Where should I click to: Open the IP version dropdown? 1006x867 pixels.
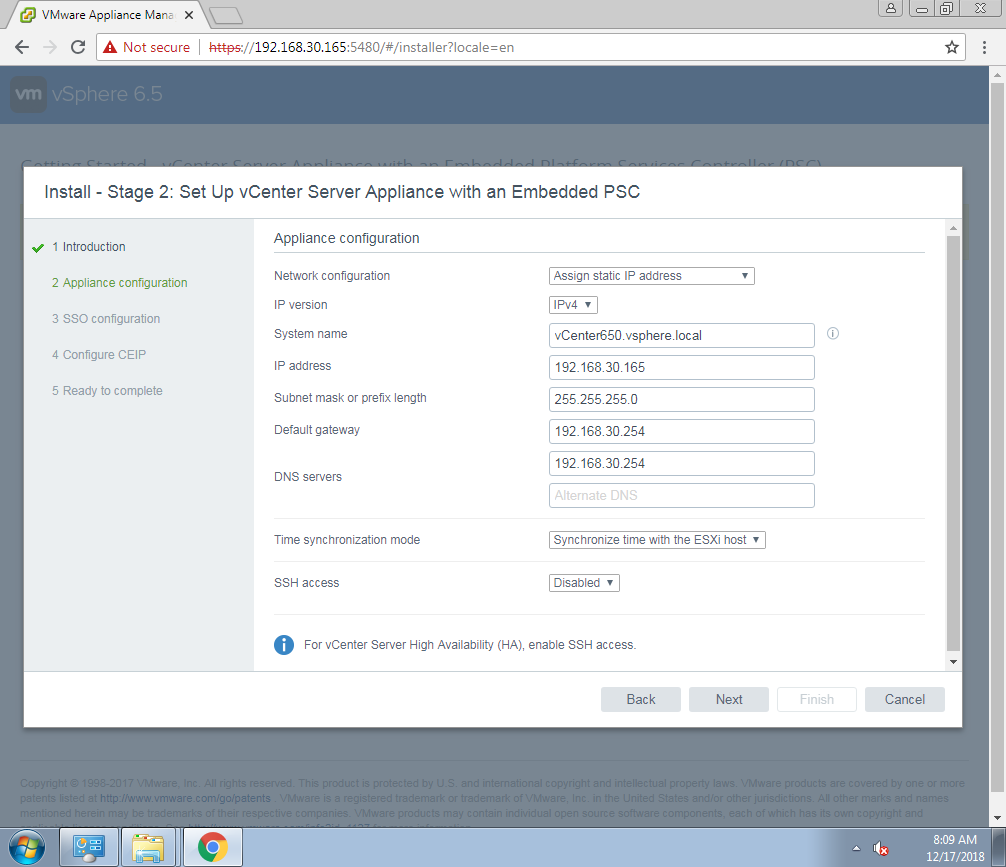573,305
